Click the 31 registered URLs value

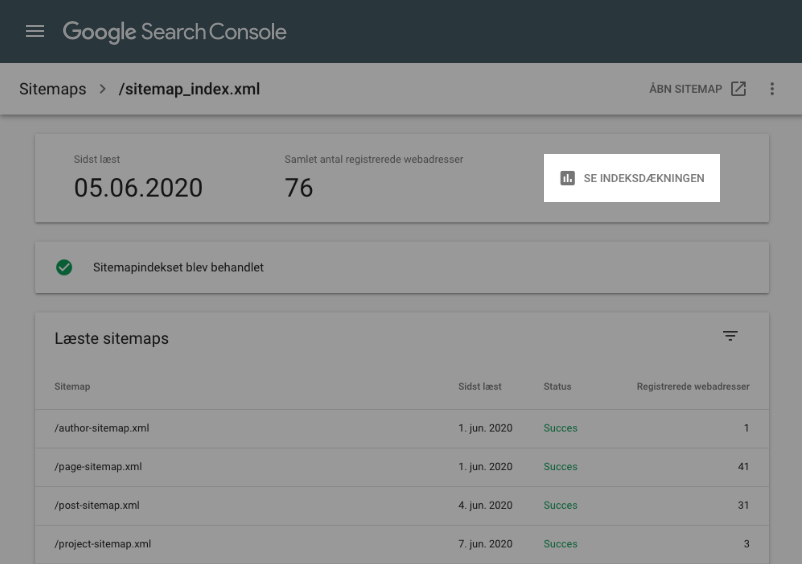coord(743,505)
